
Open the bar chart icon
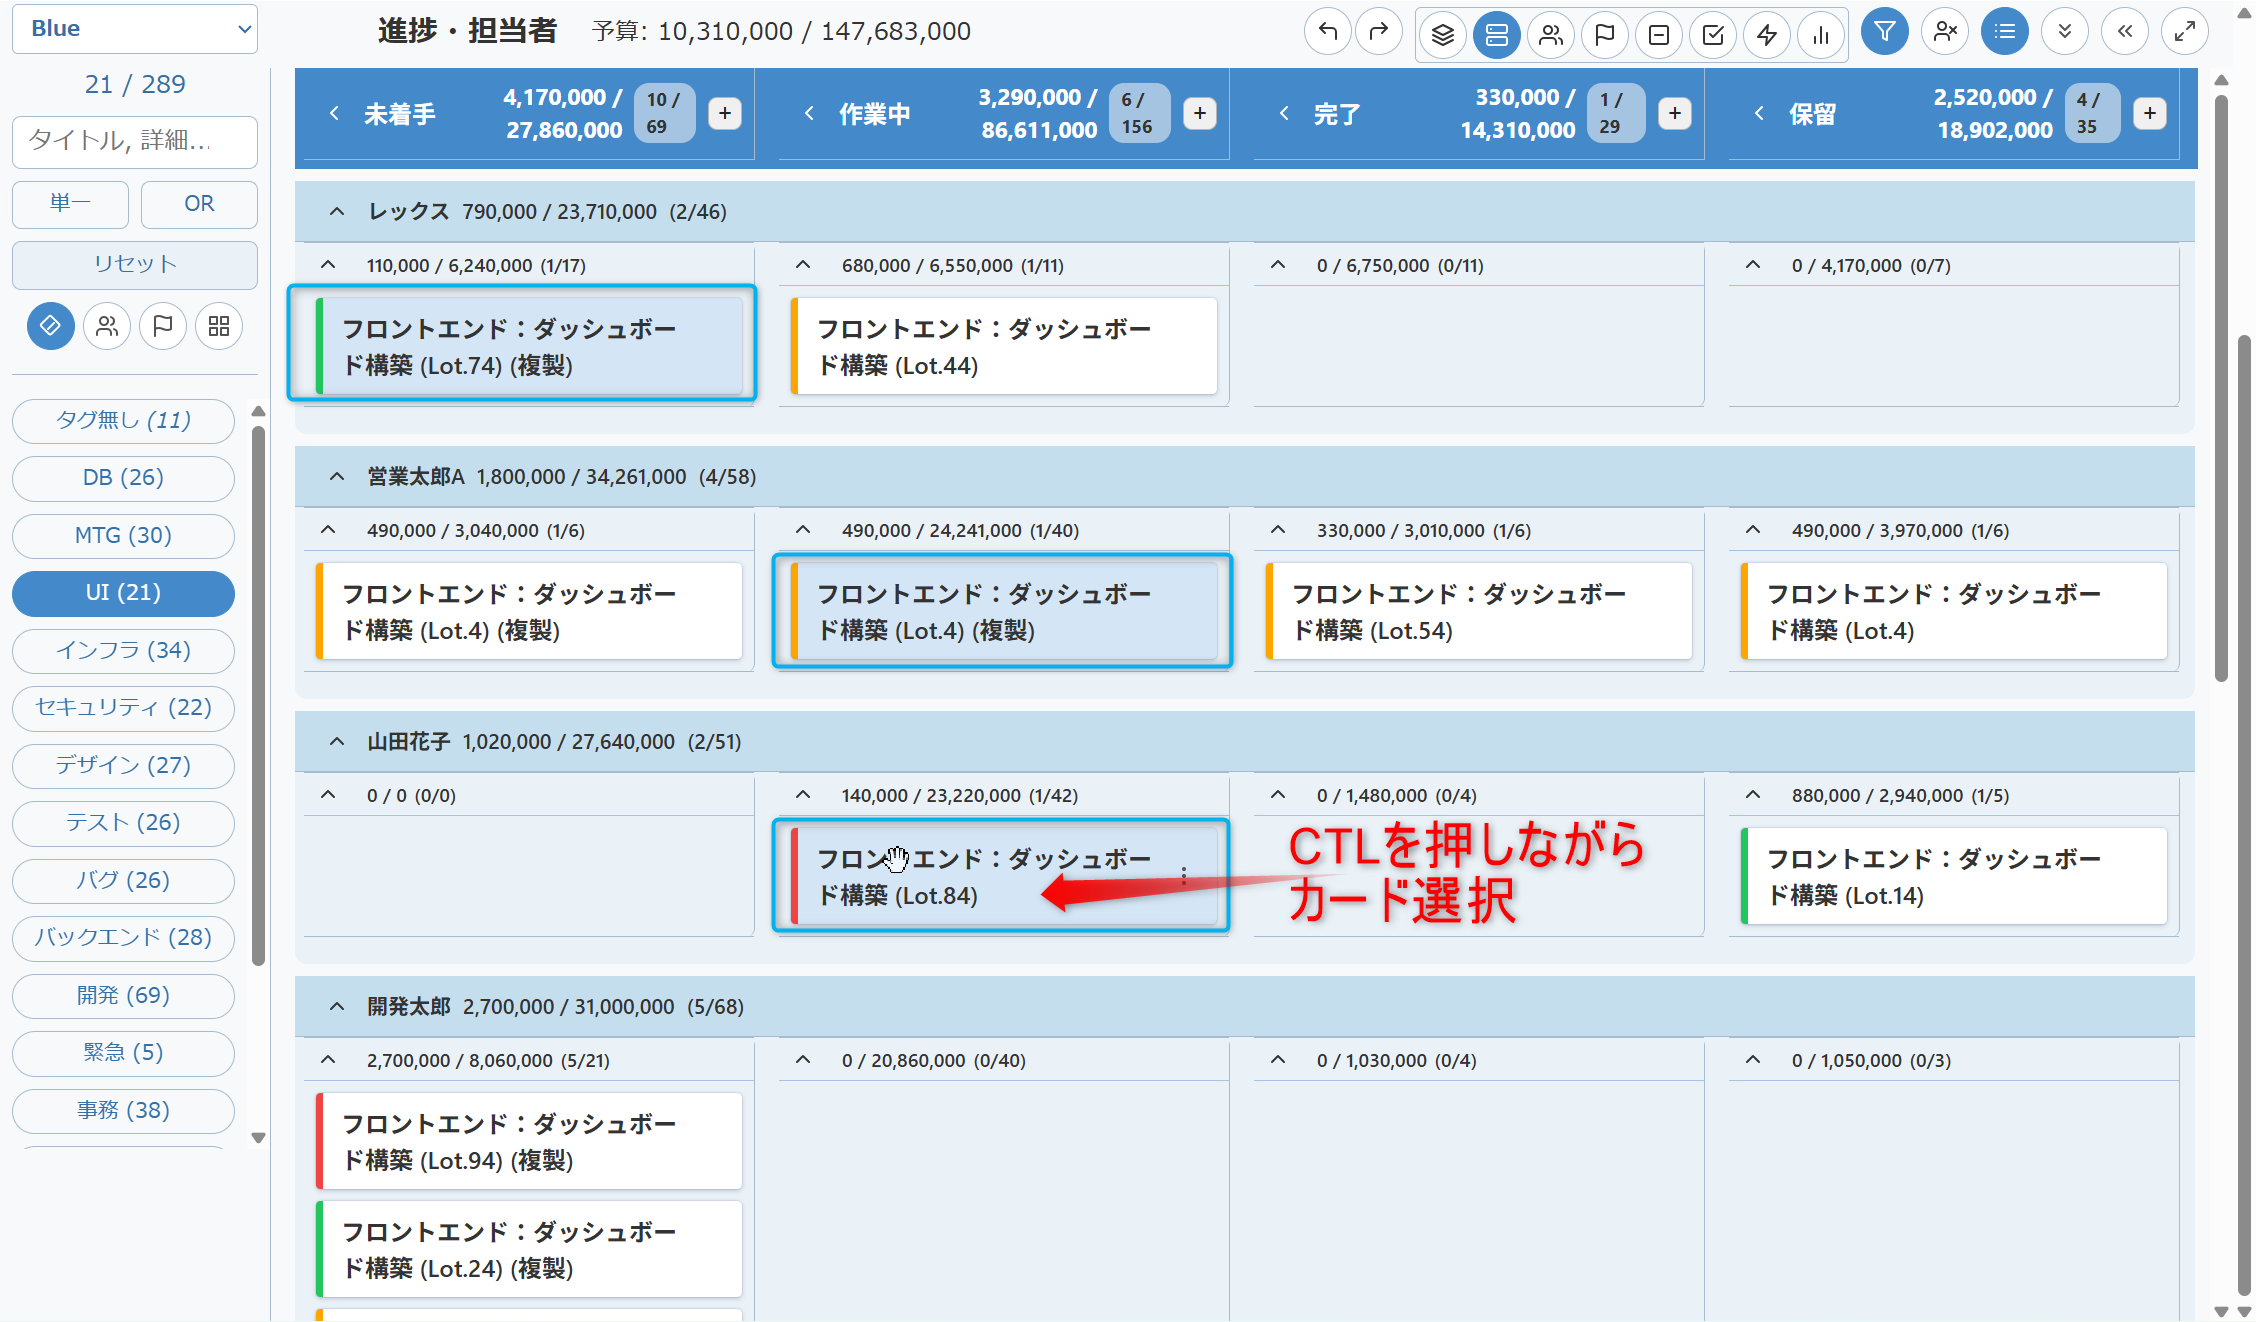(x=1821, y=35)
